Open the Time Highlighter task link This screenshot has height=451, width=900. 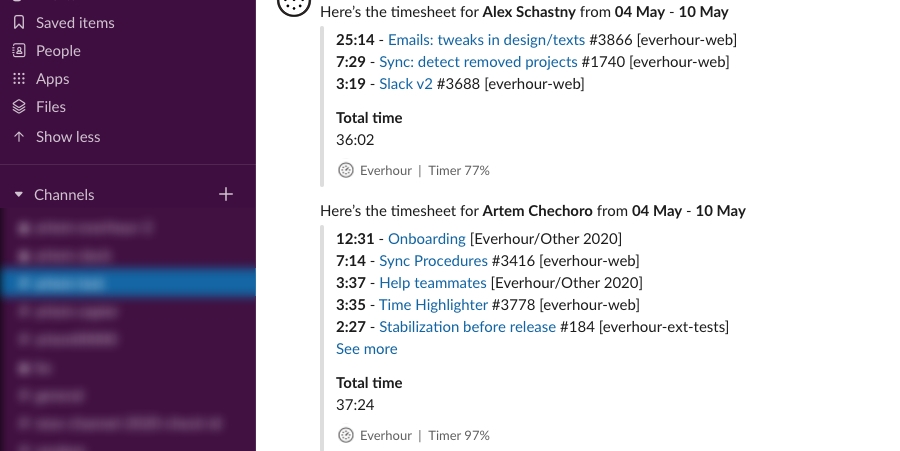(x=433, y=305)
